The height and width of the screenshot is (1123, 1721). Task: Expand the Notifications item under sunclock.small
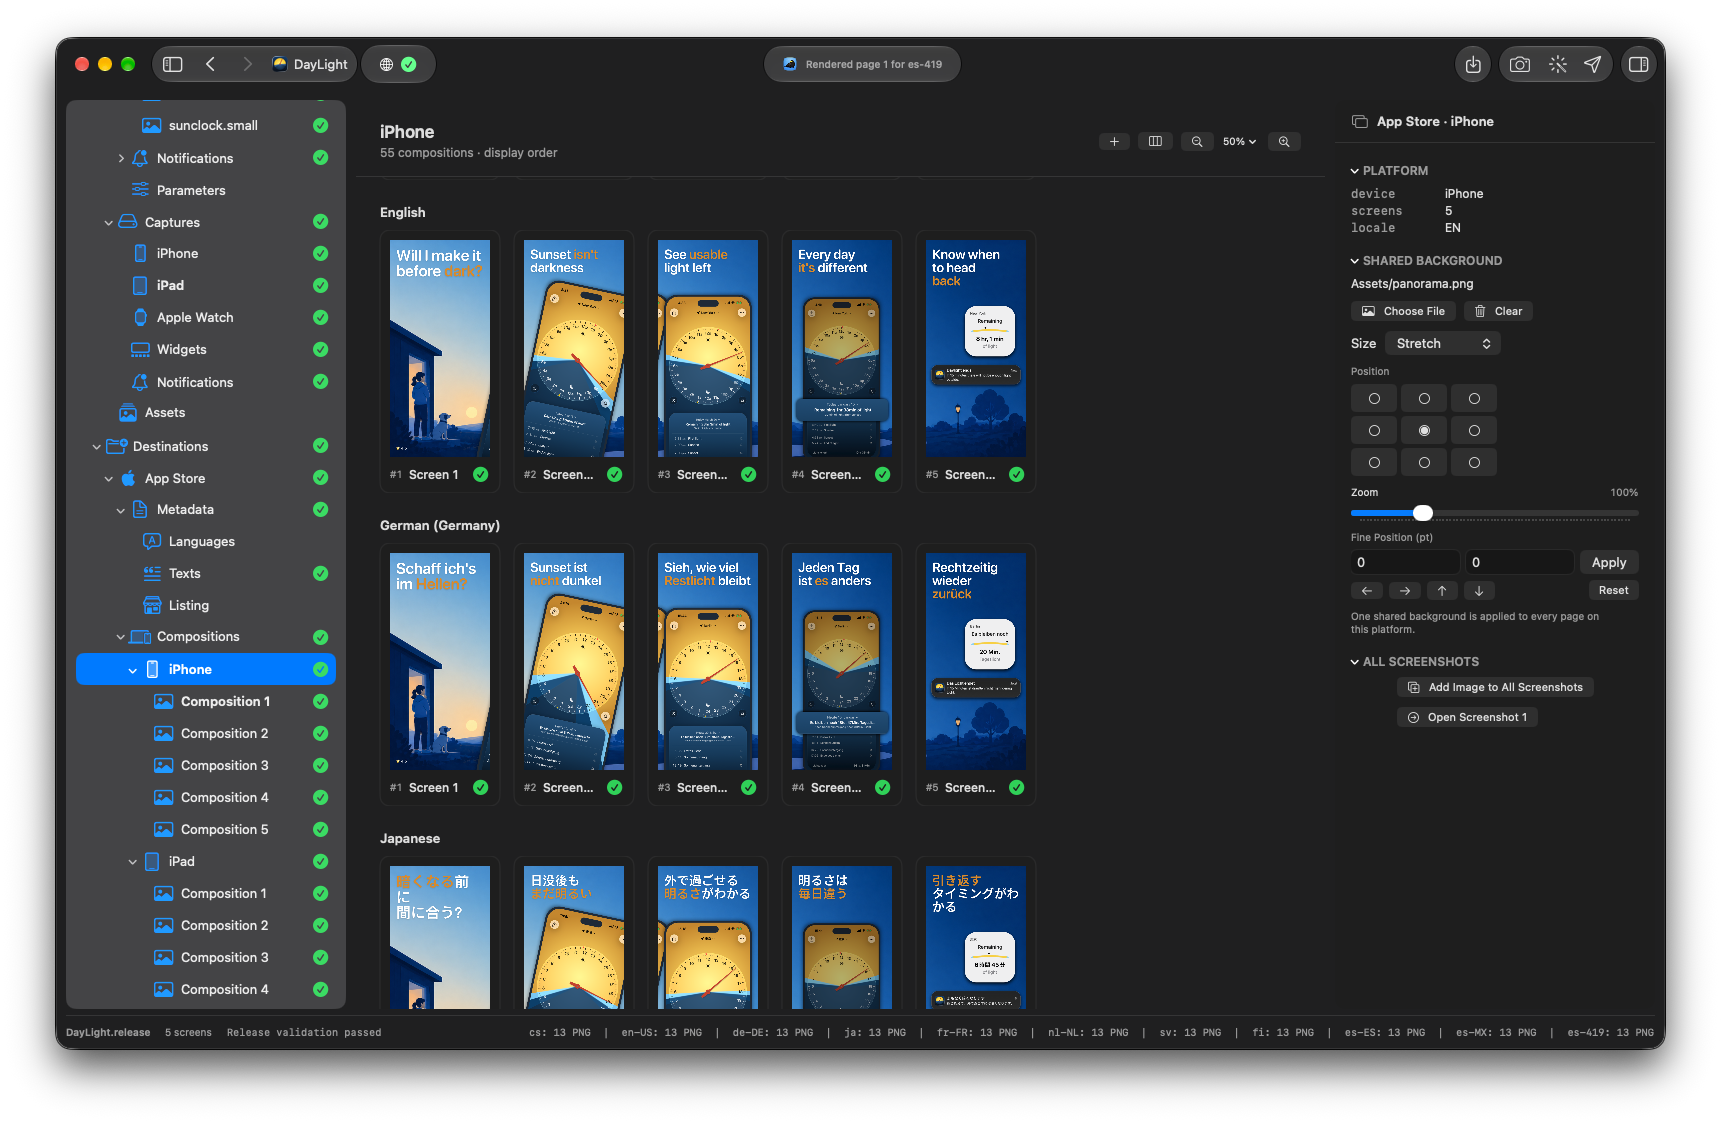click(x=121, y=158)
